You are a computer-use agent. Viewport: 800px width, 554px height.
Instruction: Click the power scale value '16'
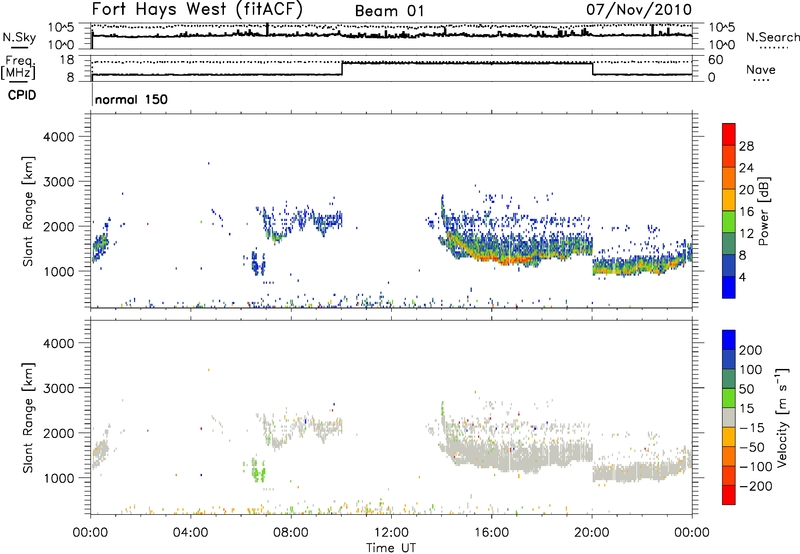746,212
